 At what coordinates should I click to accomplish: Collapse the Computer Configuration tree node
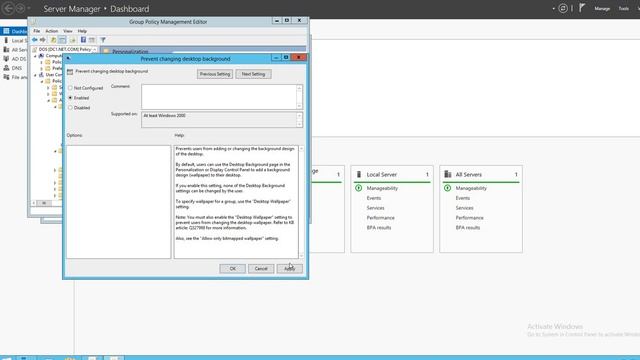(x=35, y=56)
